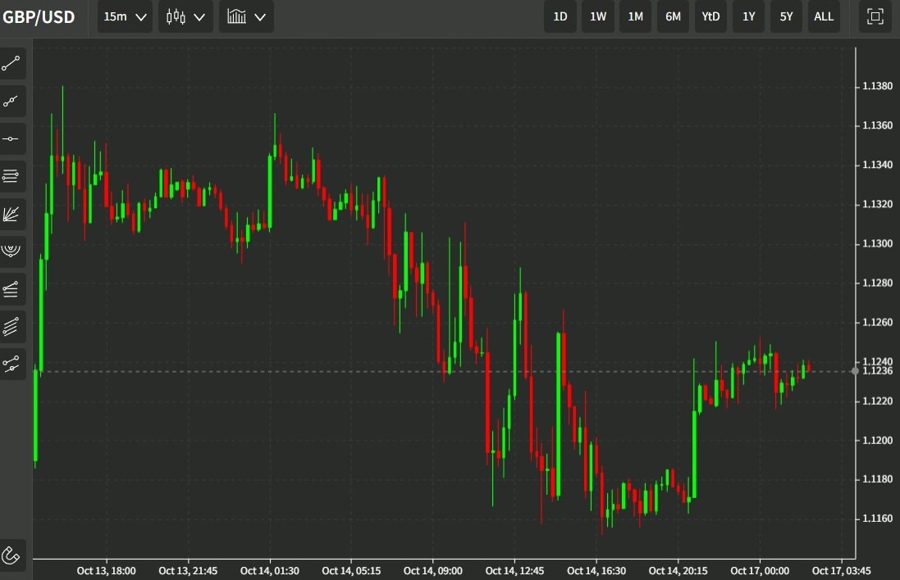This screenshot has height=580, width=900.
Task: Set chart range to 1M
Action: tap(635, 17)
